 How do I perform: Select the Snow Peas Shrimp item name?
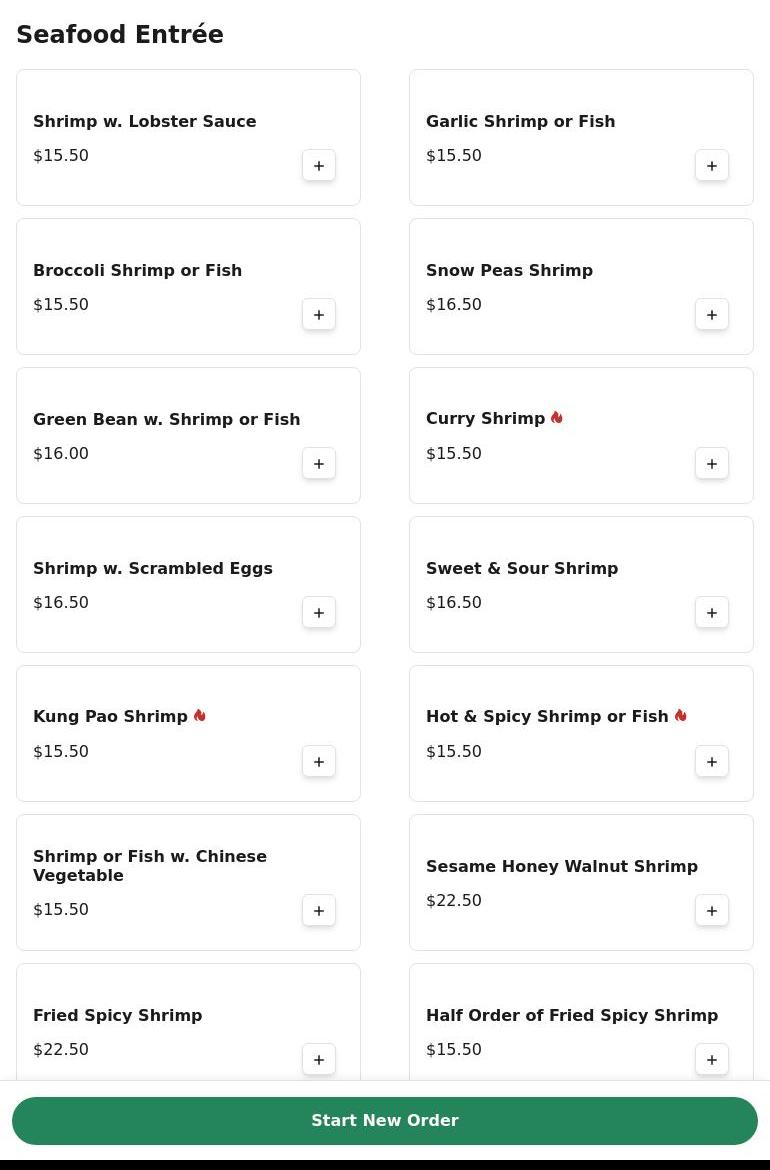coord(509,271)
